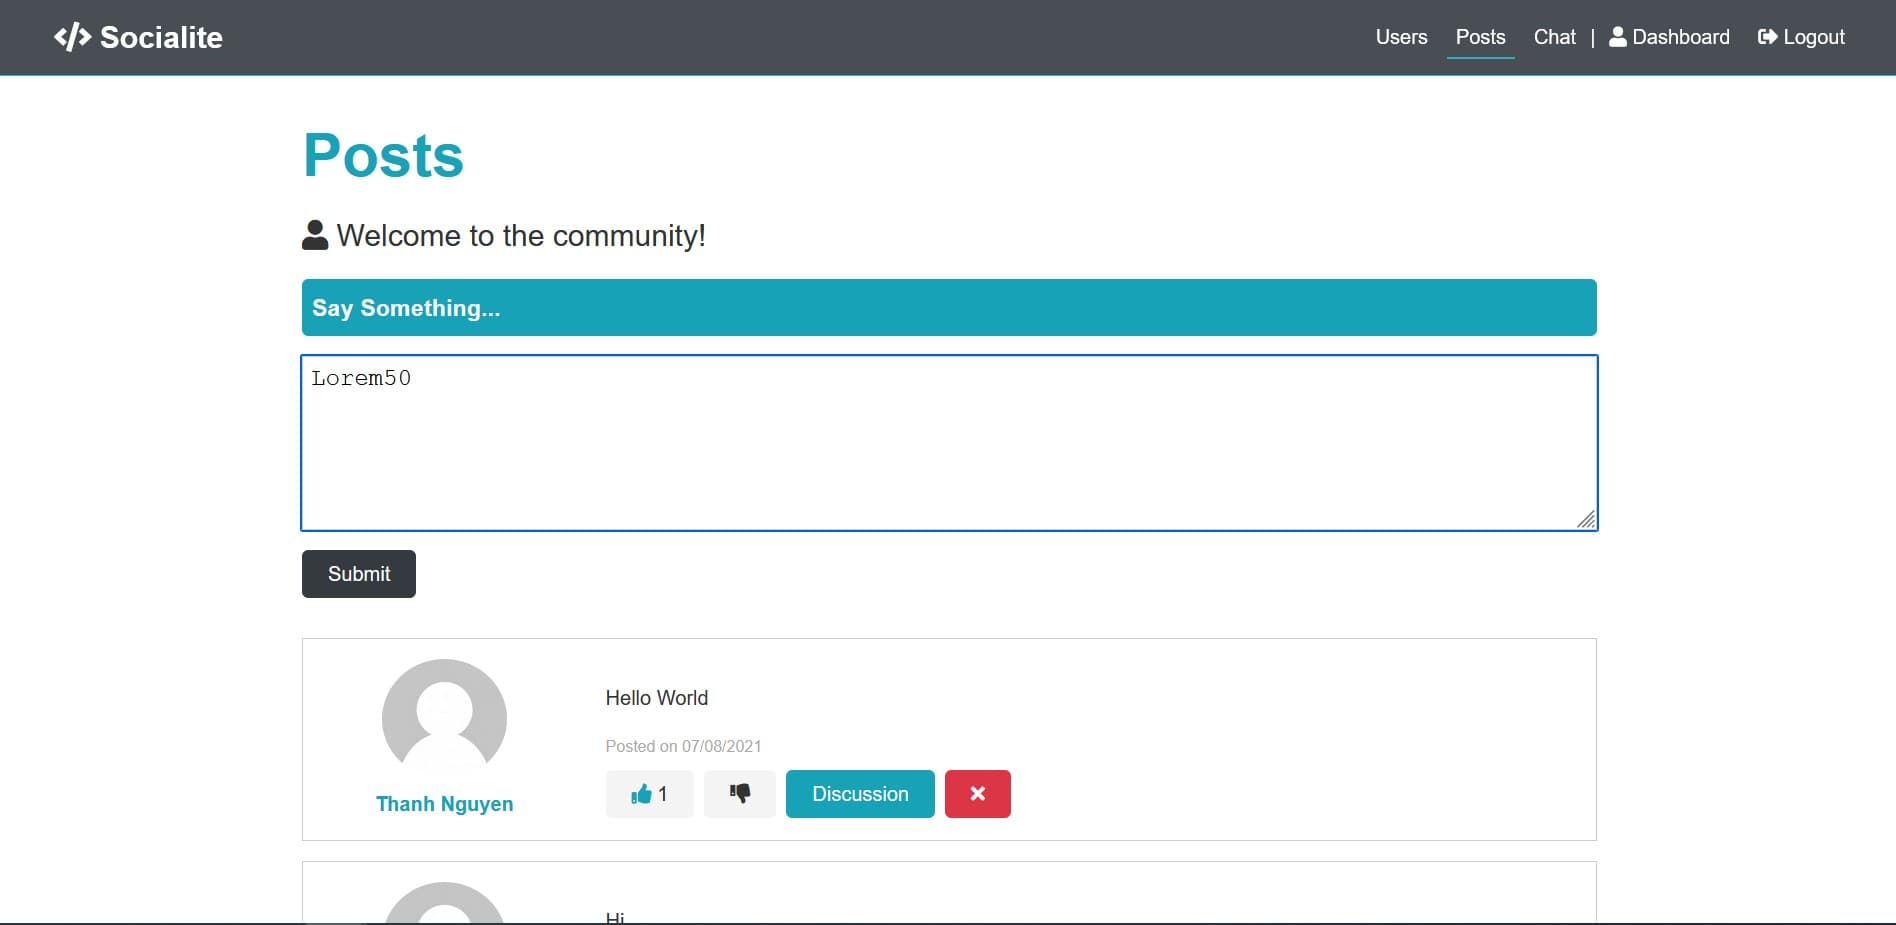Viewport: 1896px width, 925px height.
Task: Click the user icon beside Welcome message
Action: click(x=315, y=235)
